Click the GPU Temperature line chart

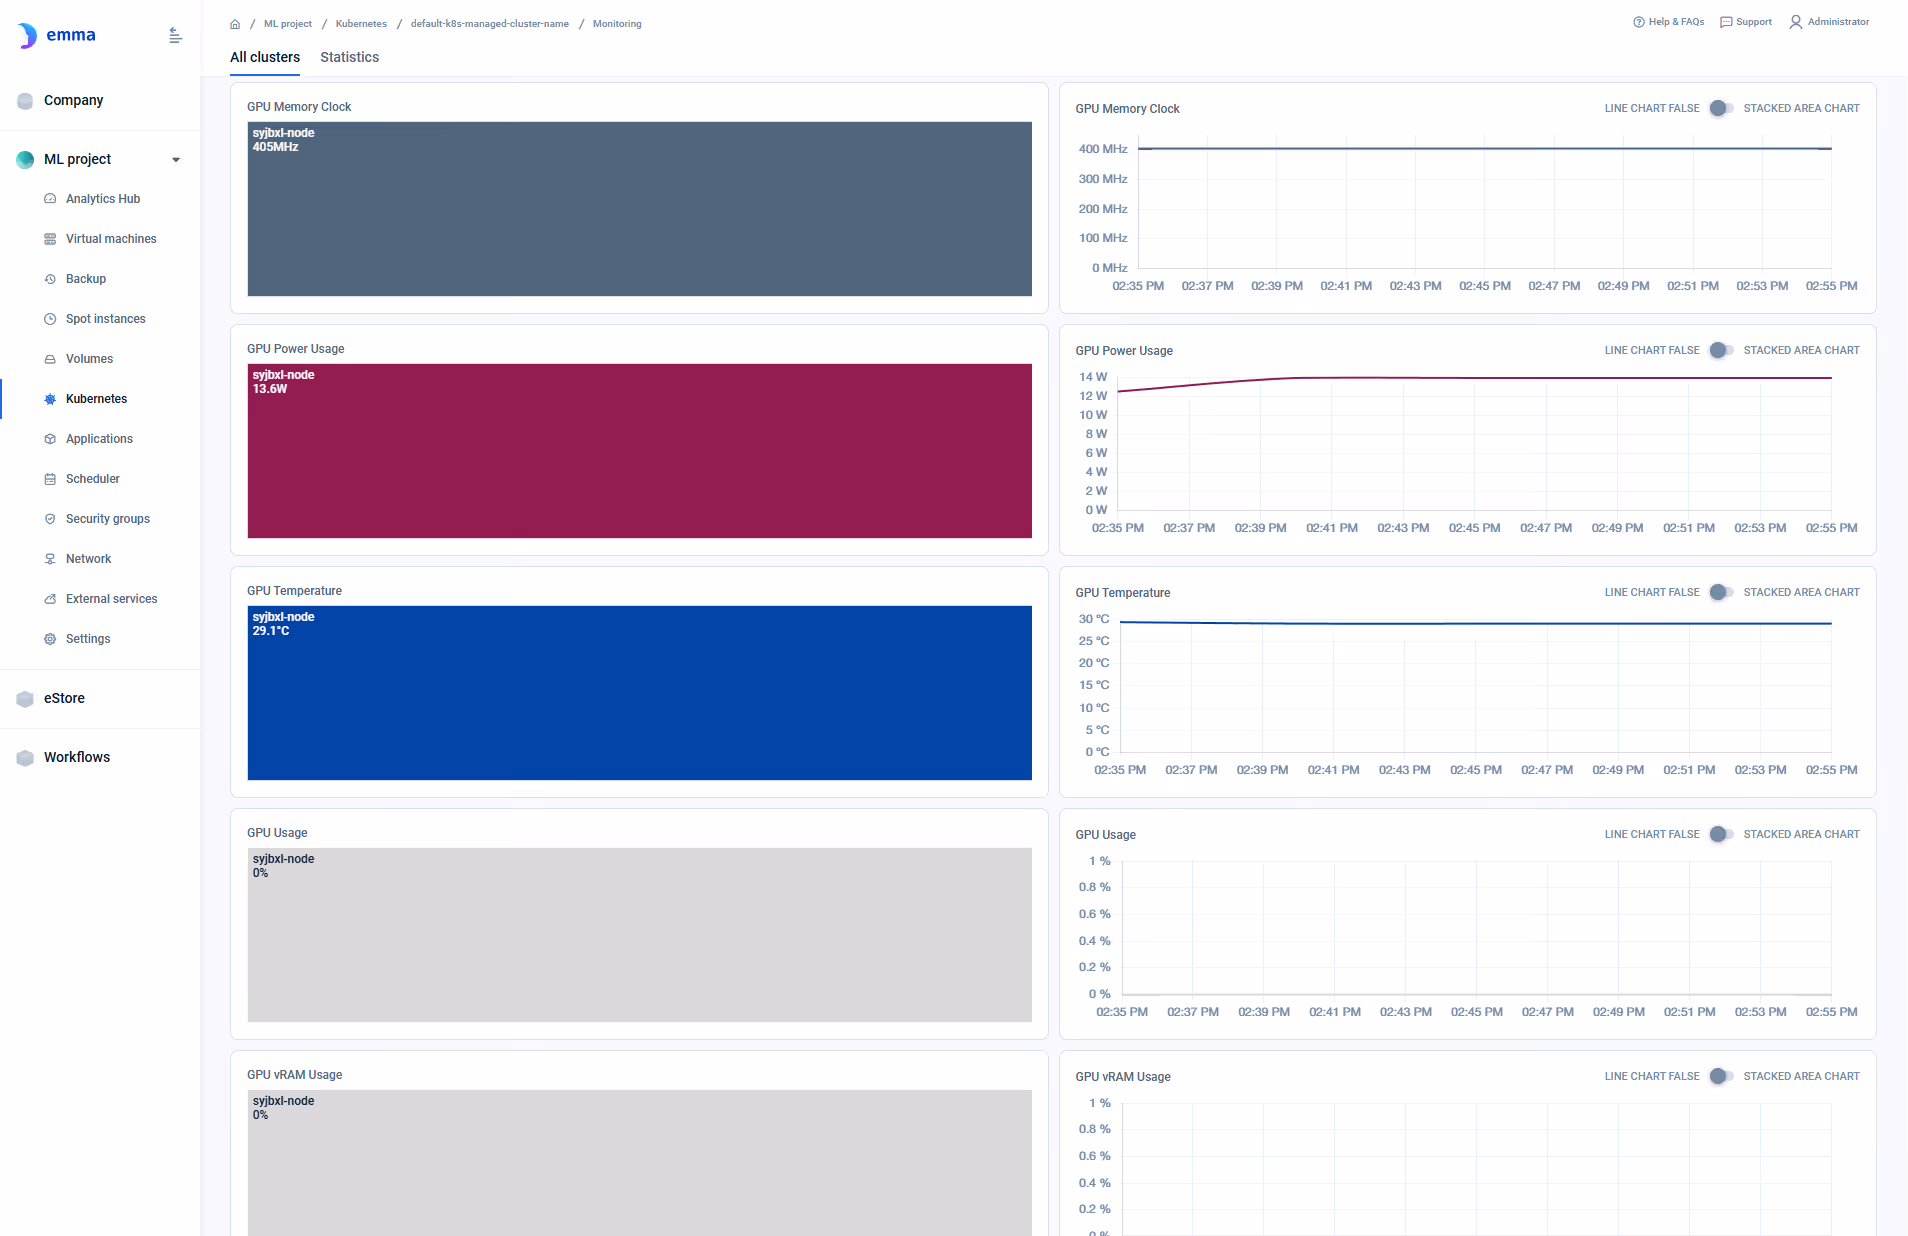[1476, 685]
